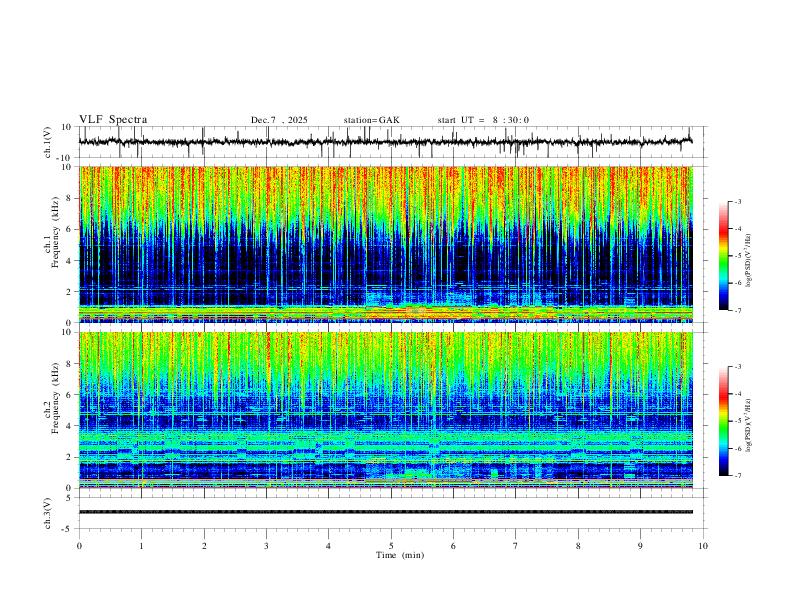Click the "9" tick on the time axis
Image resolution: width=792 pixels, height=612 pixels.
640,546
